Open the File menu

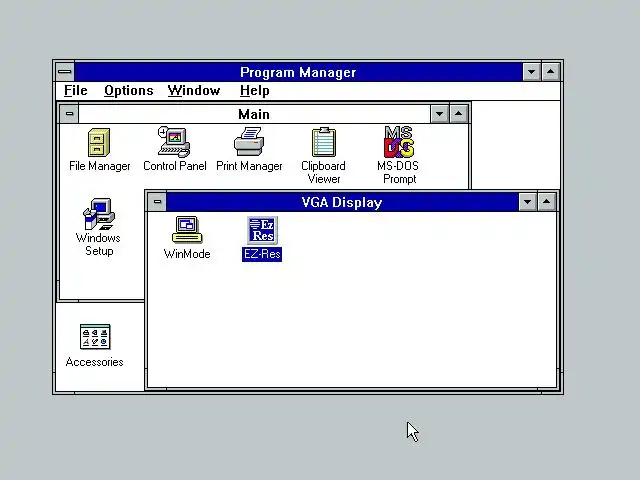(x=76, y=90)
